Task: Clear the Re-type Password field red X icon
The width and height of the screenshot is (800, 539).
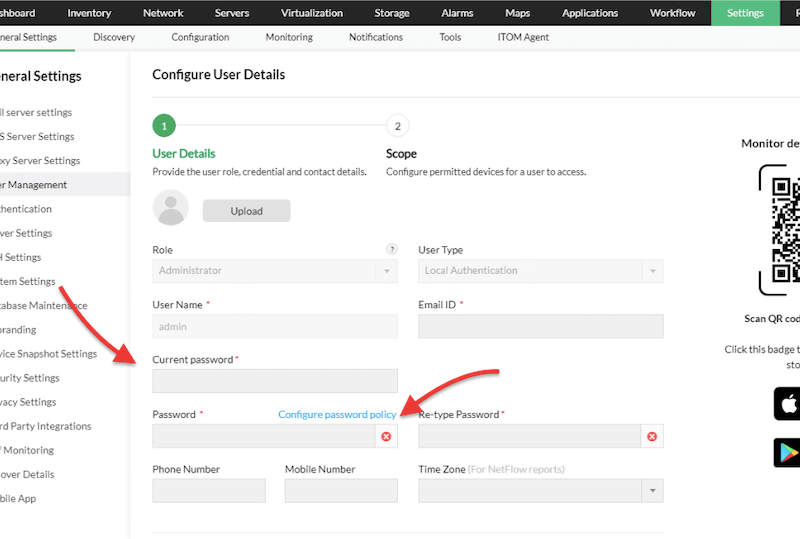Action: click(652, 436)
